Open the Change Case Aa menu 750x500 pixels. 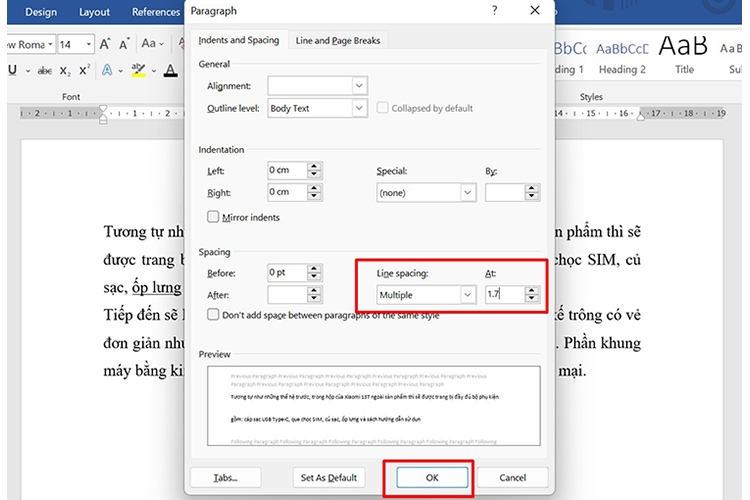click(x=152, y=44)
